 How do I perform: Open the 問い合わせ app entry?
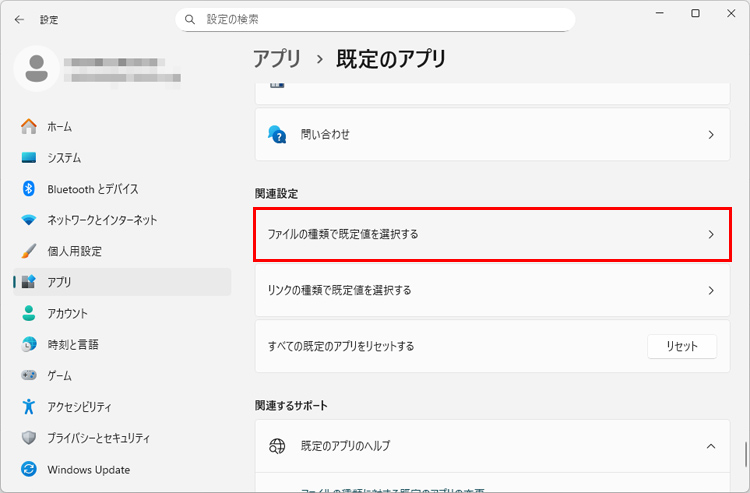[x=491, y=134]
